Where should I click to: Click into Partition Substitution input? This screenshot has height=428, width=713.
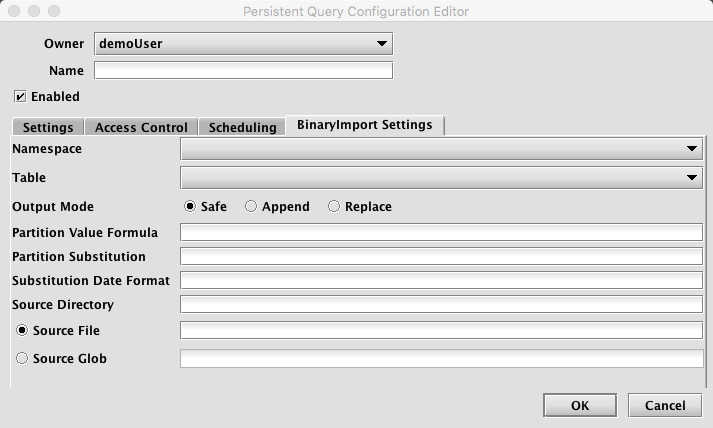tap(441, 257)
